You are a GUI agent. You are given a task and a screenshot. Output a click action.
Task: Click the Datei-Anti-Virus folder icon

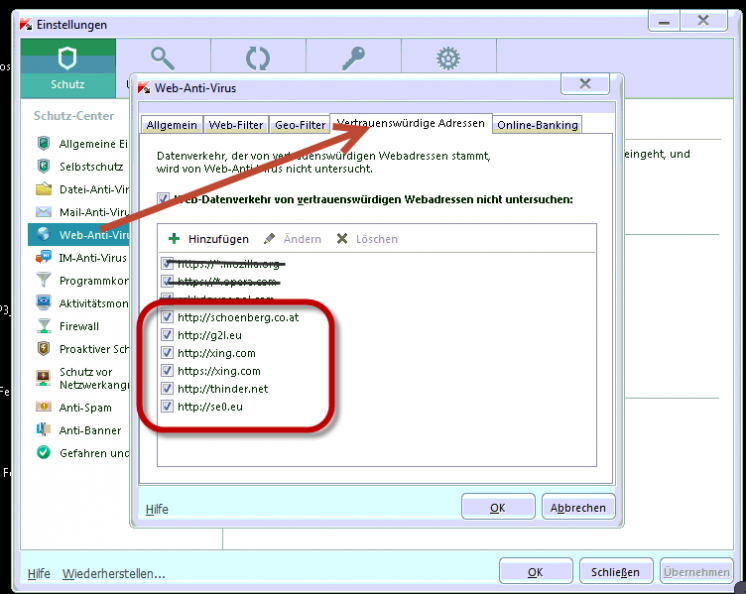[x=44, y=189]
